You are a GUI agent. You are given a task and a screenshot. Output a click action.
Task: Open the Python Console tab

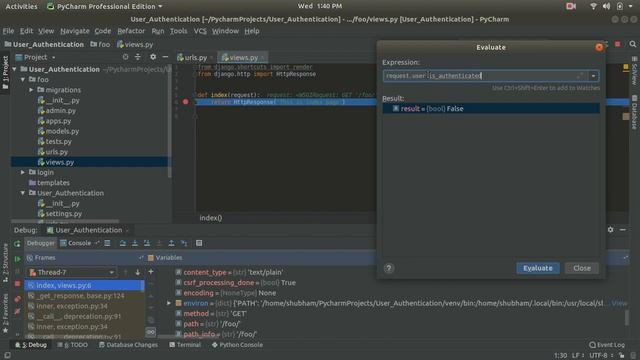[x=237, y=345]
